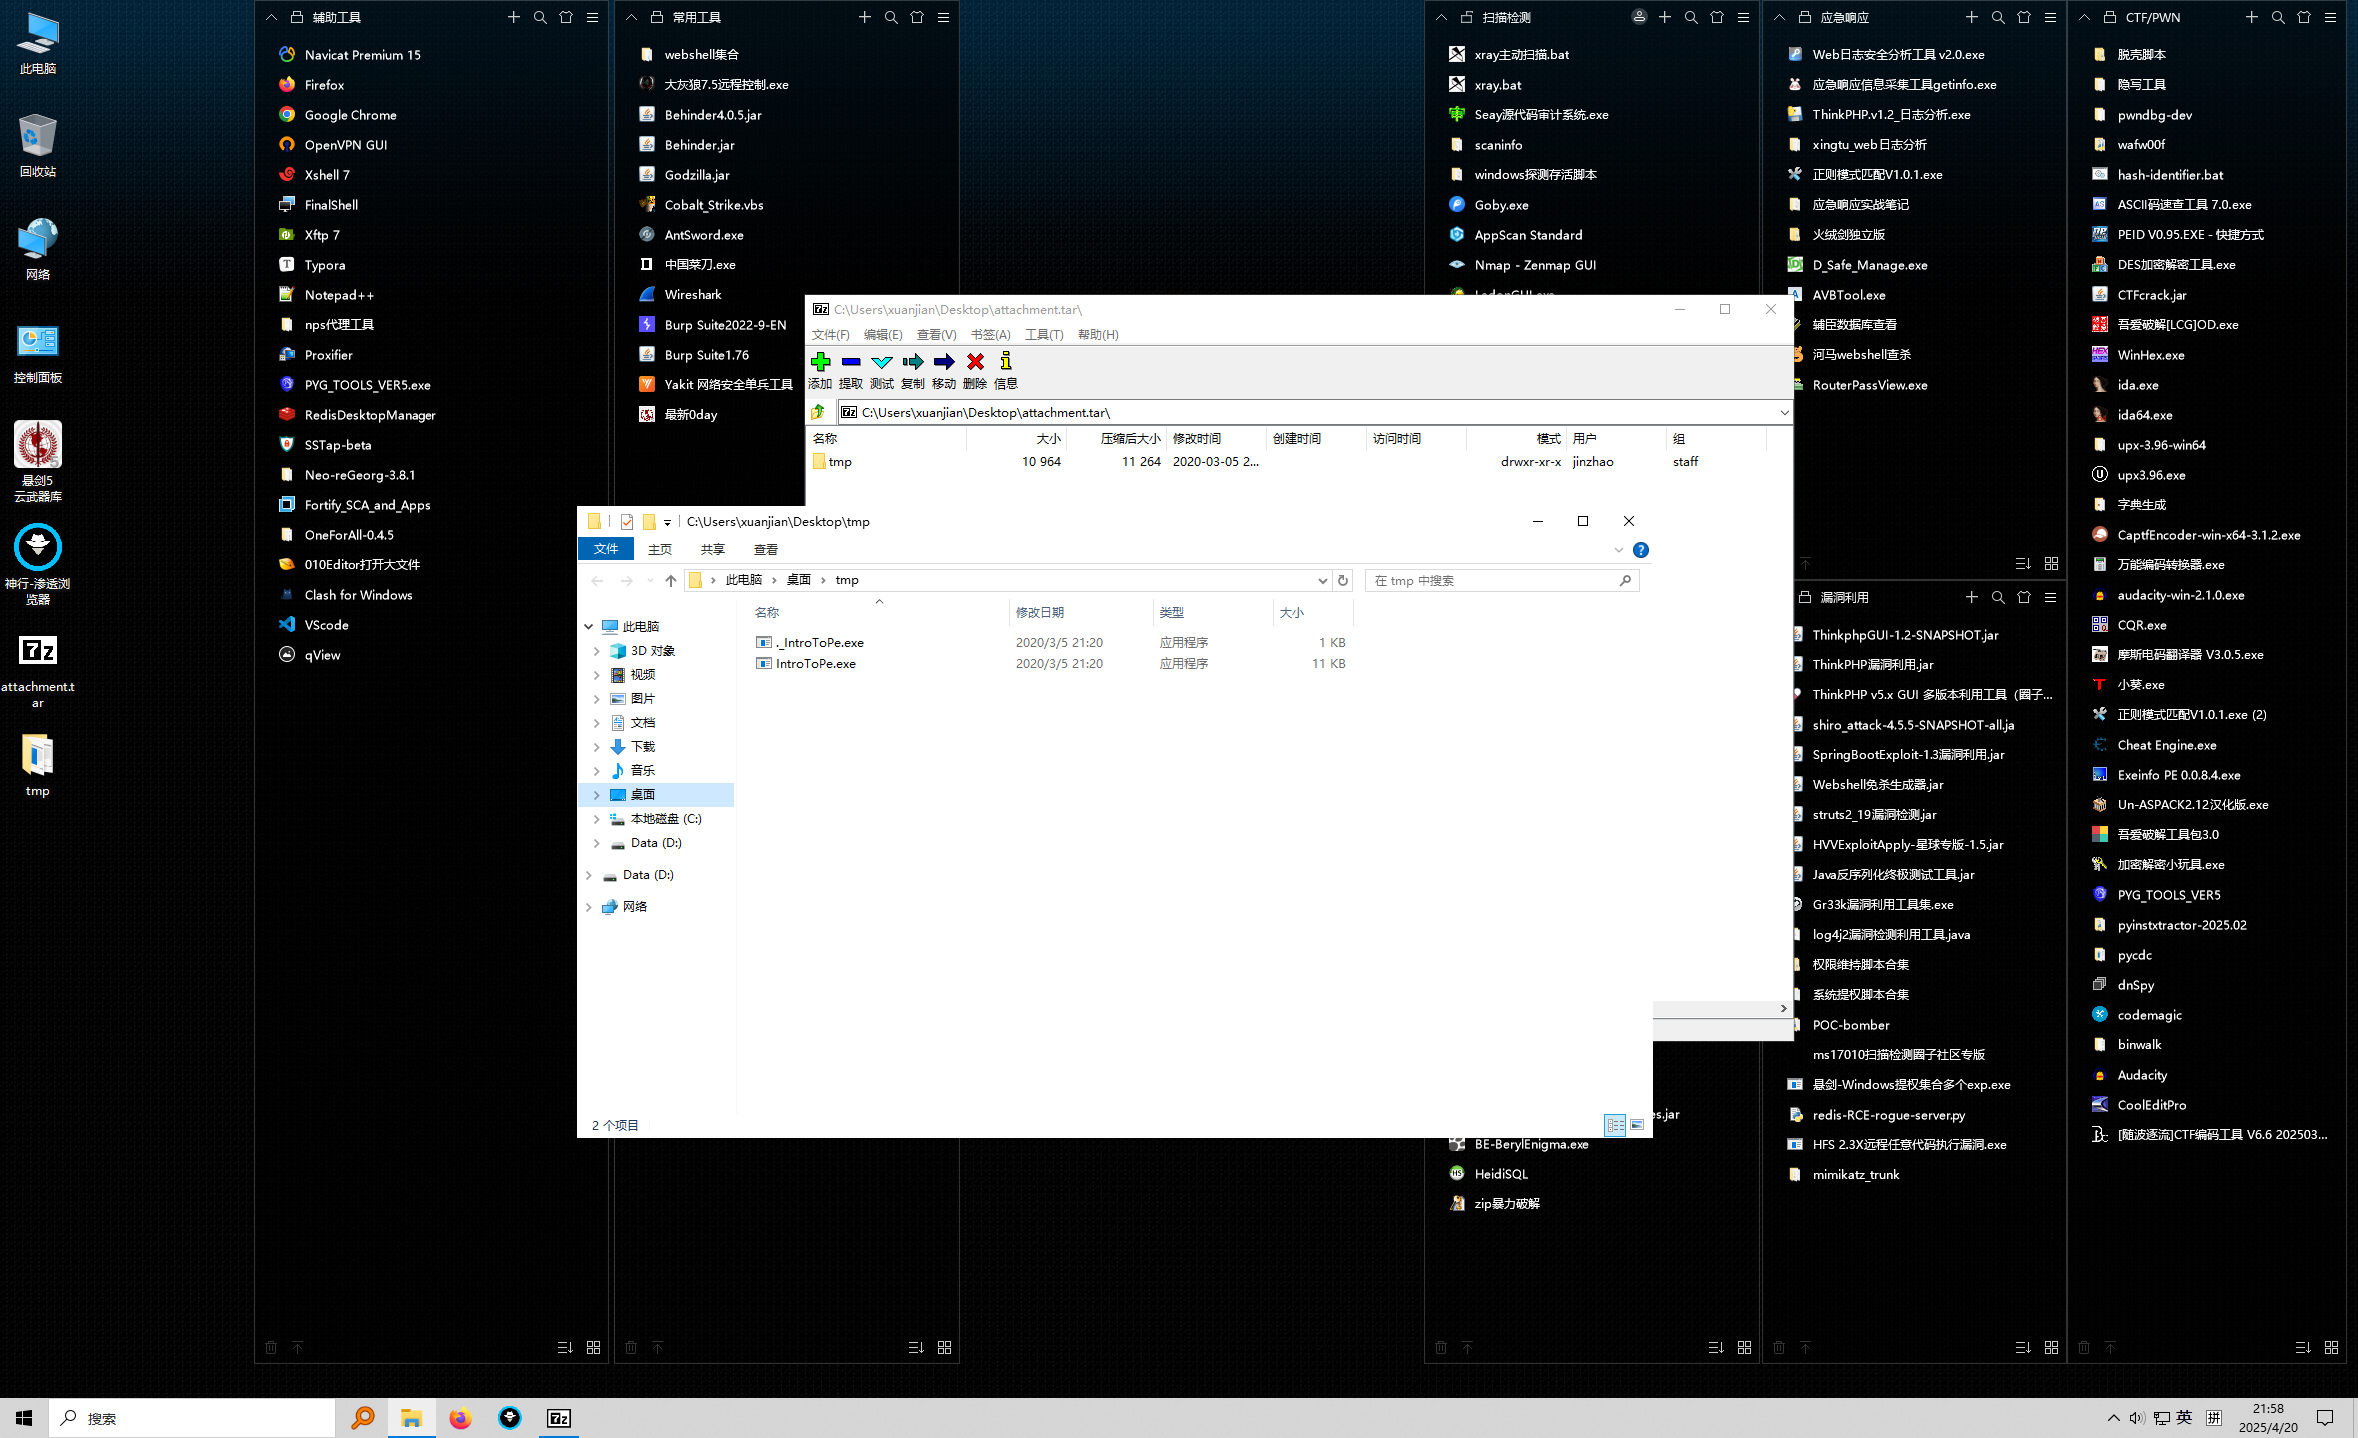Collapse the 应急响应 panel chevron
The image size is (2358, 1438).
tap(1779, 17)
